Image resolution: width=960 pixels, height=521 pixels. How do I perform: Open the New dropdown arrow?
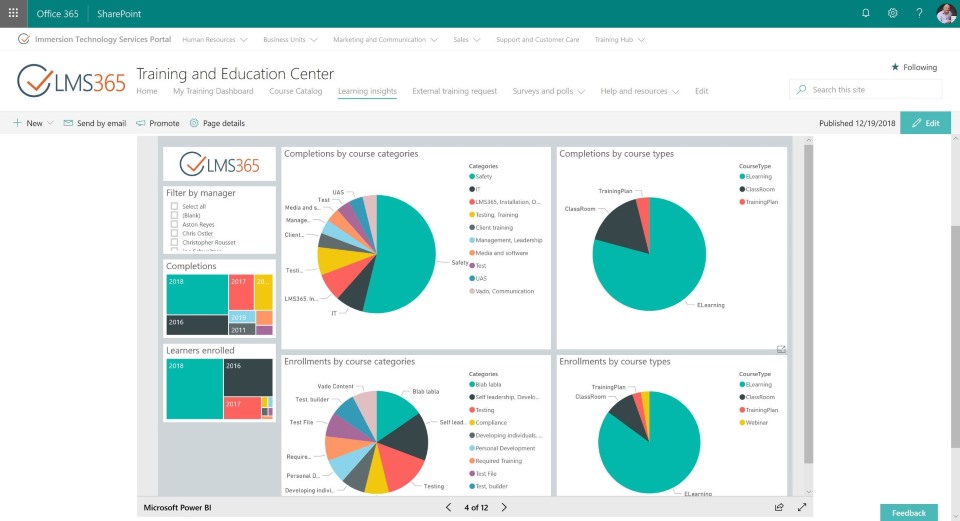(x=50, y=123)
